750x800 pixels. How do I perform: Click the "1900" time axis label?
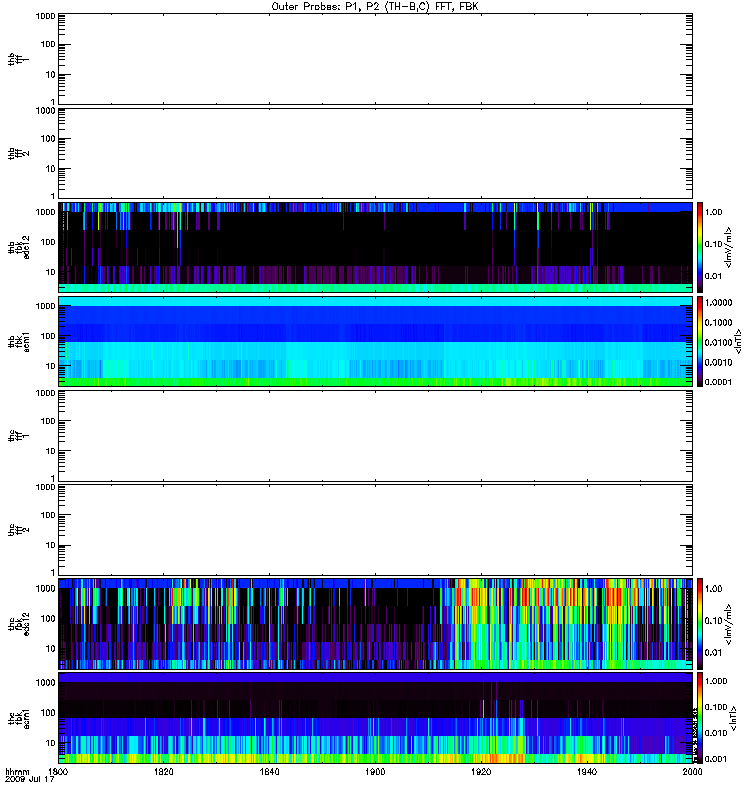click(x=375, y=771)
